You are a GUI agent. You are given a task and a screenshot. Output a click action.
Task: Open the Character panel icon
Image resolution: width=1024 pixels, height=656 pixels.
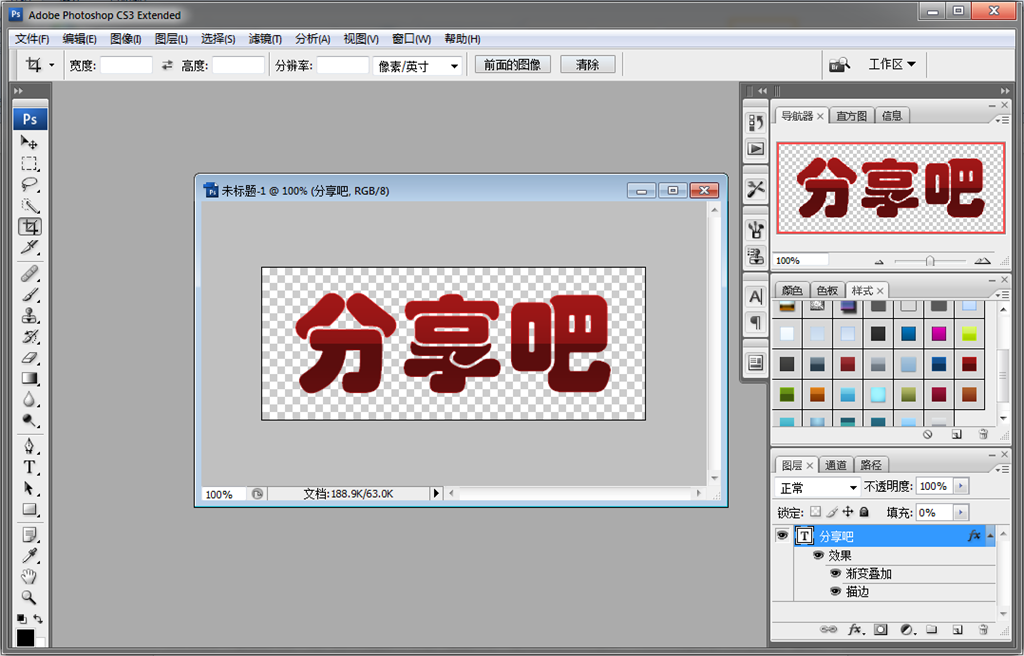(756, 297)
